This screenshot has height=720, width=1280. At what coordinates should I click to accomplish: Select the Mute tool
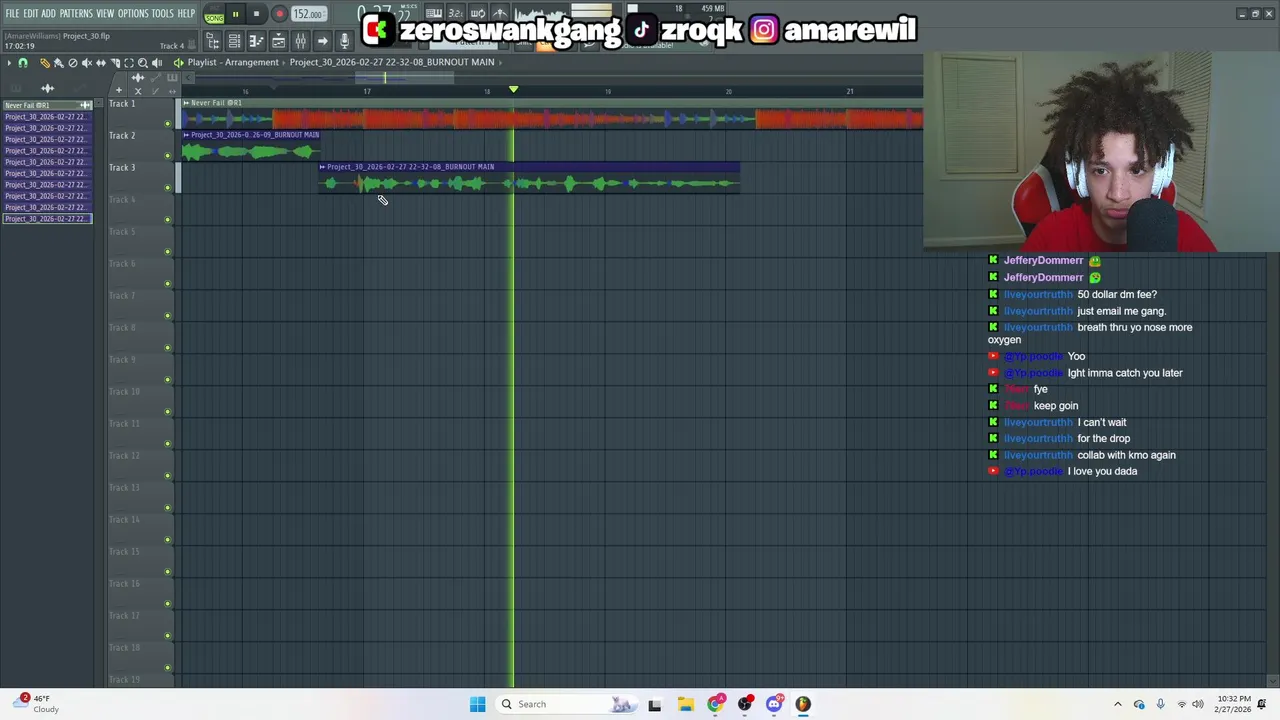pos(86,63)
